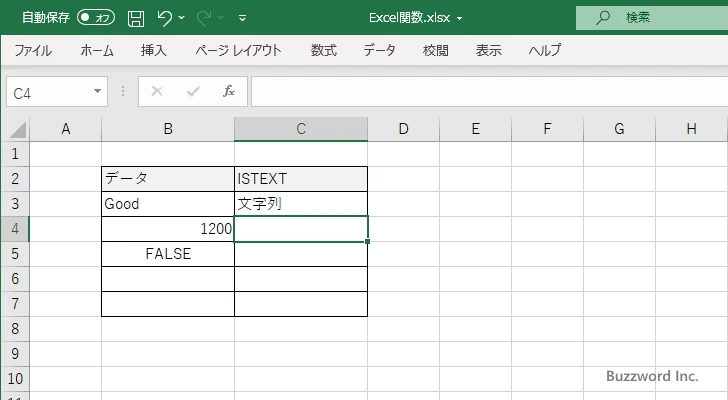This screenshot has width=728, height=400.
Task: Click cell containing データ
Action: 168,179
